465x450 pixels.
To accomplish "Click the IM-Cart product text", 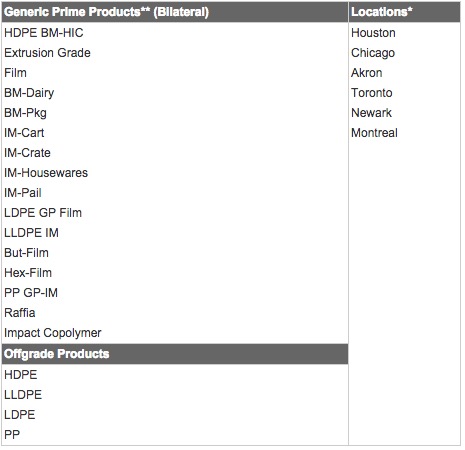I will click(x=24, y=133).
